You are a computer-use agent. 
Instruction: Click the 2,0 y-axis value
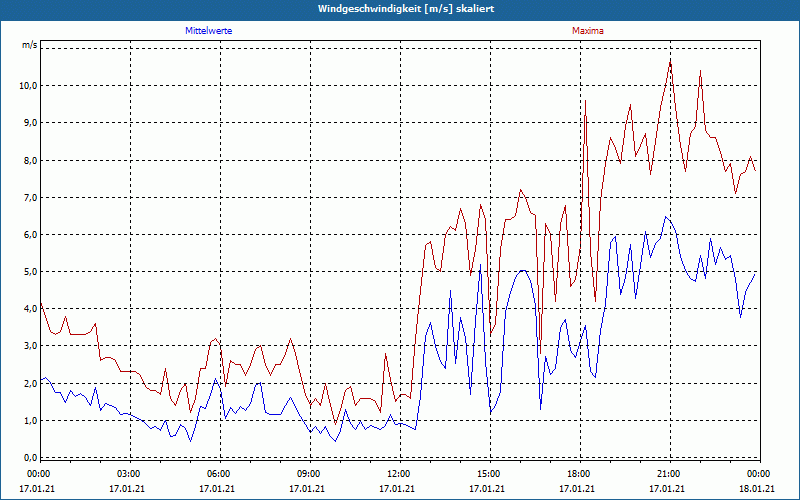pos(30,384)
